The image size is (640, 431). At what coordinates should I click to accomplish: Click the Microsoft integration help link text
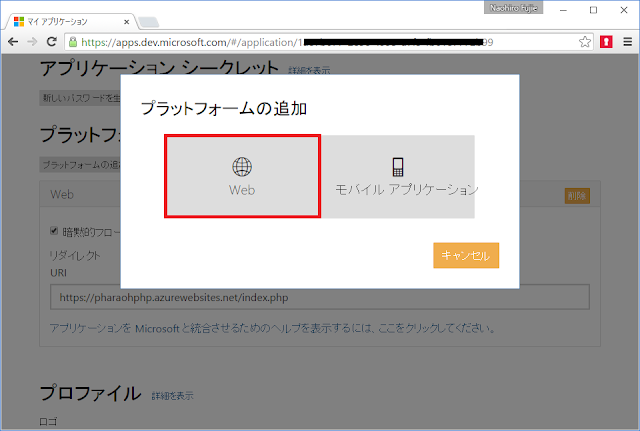pos(273,328)
